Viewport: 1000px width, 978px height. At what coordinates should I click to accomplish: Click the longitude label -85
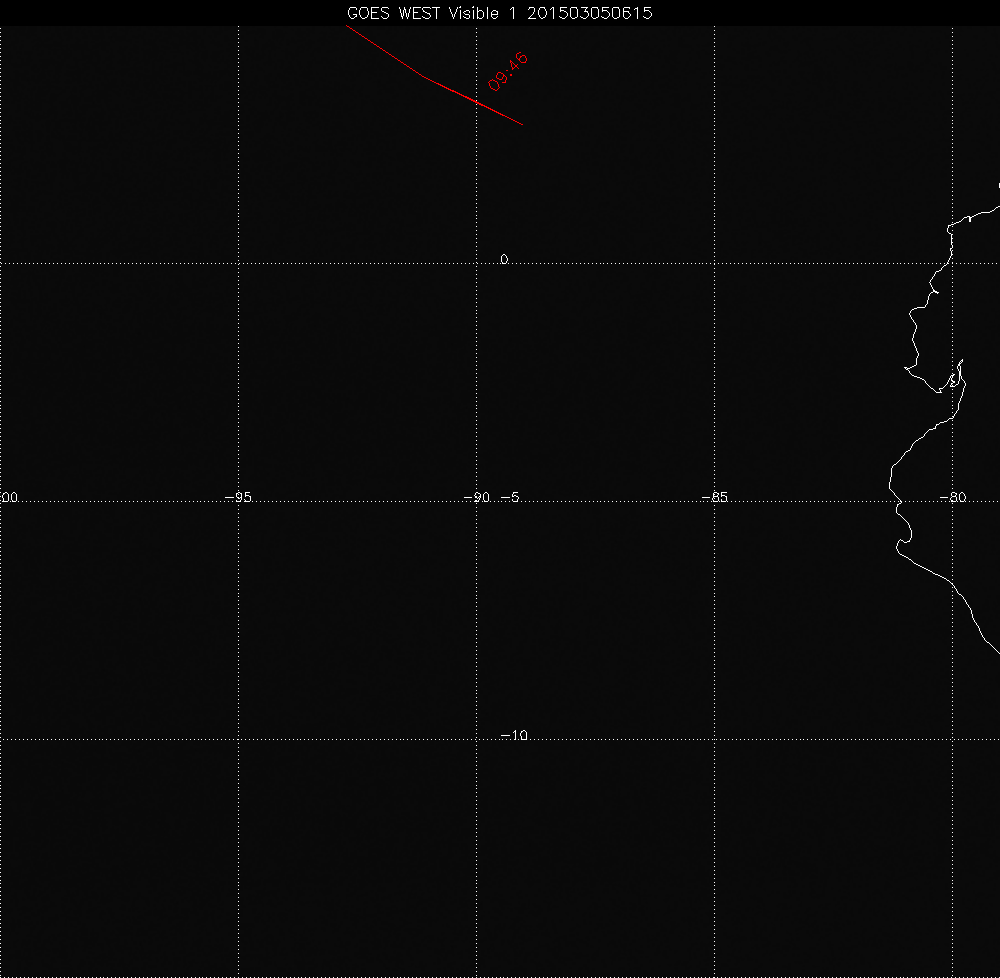point(714,497)
